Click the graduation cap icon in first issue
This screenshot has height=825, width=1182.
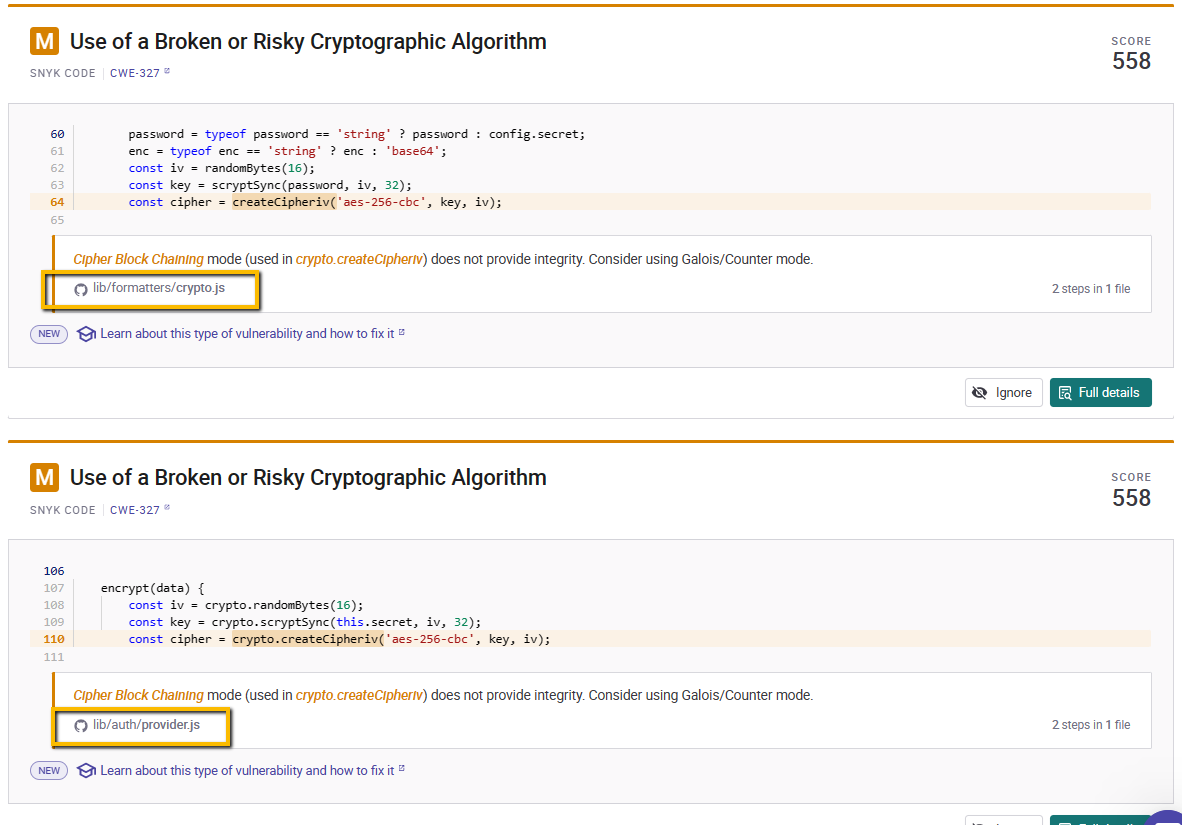pyautogui.click(x=87, y=334)
